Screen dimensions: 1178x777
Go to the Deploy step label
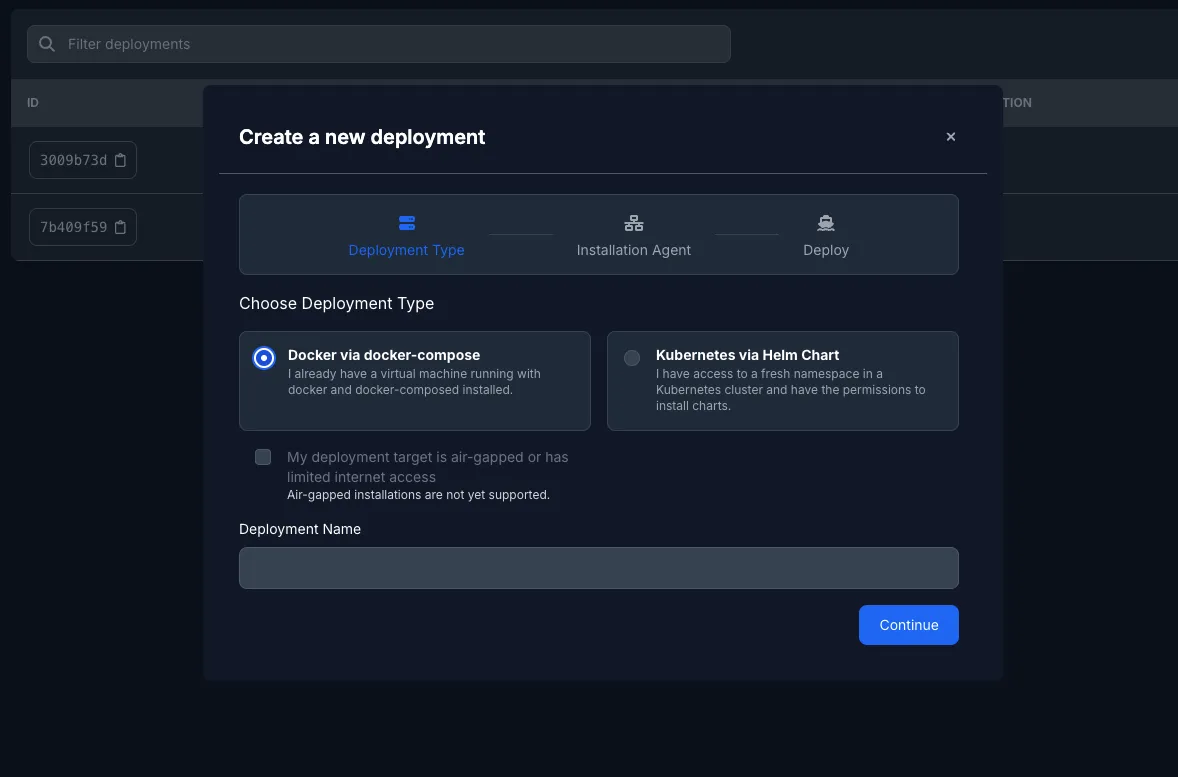826,250
